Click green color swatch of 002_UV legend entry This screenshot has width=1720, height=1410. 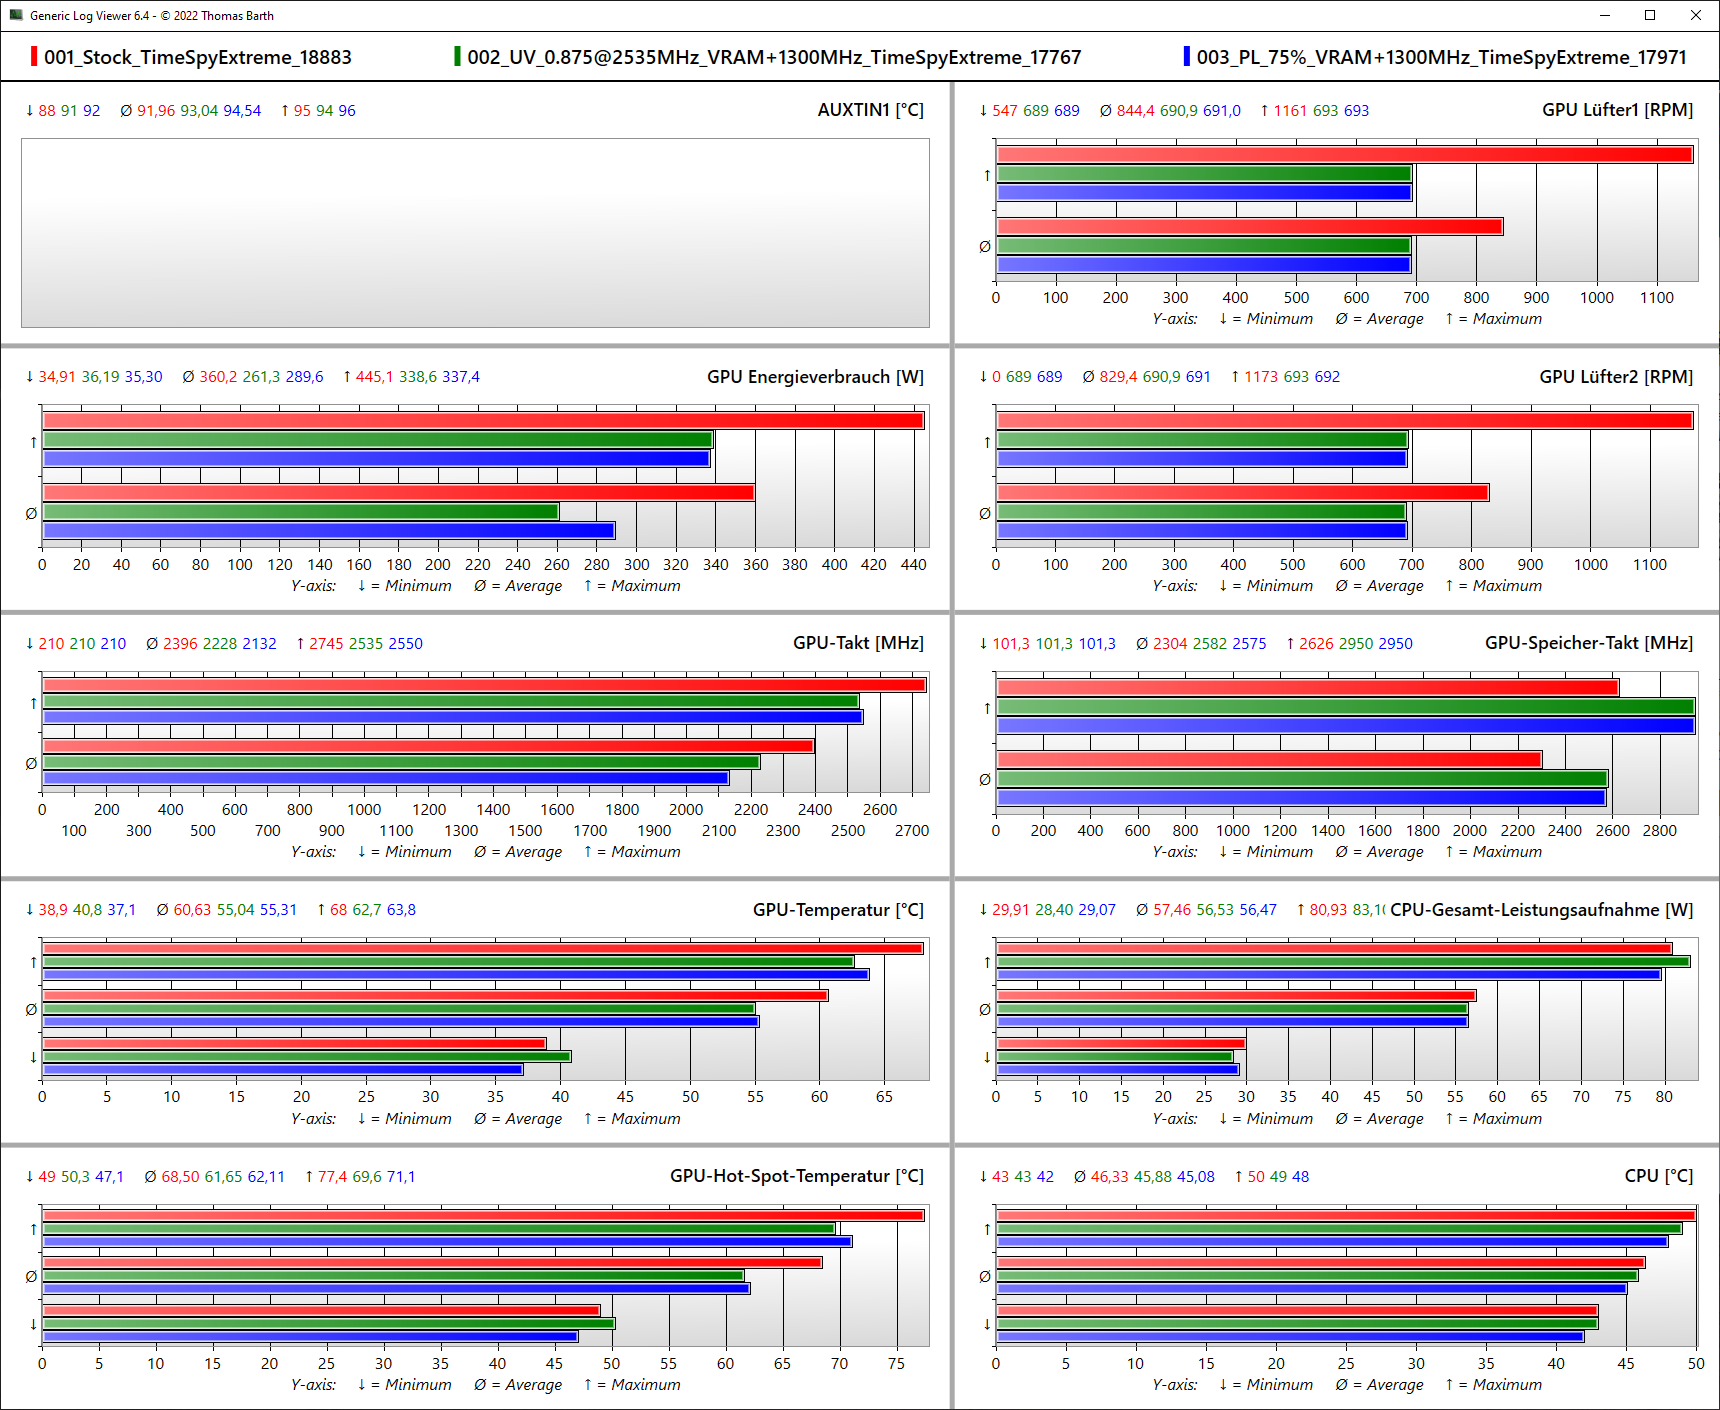[457, 57]
